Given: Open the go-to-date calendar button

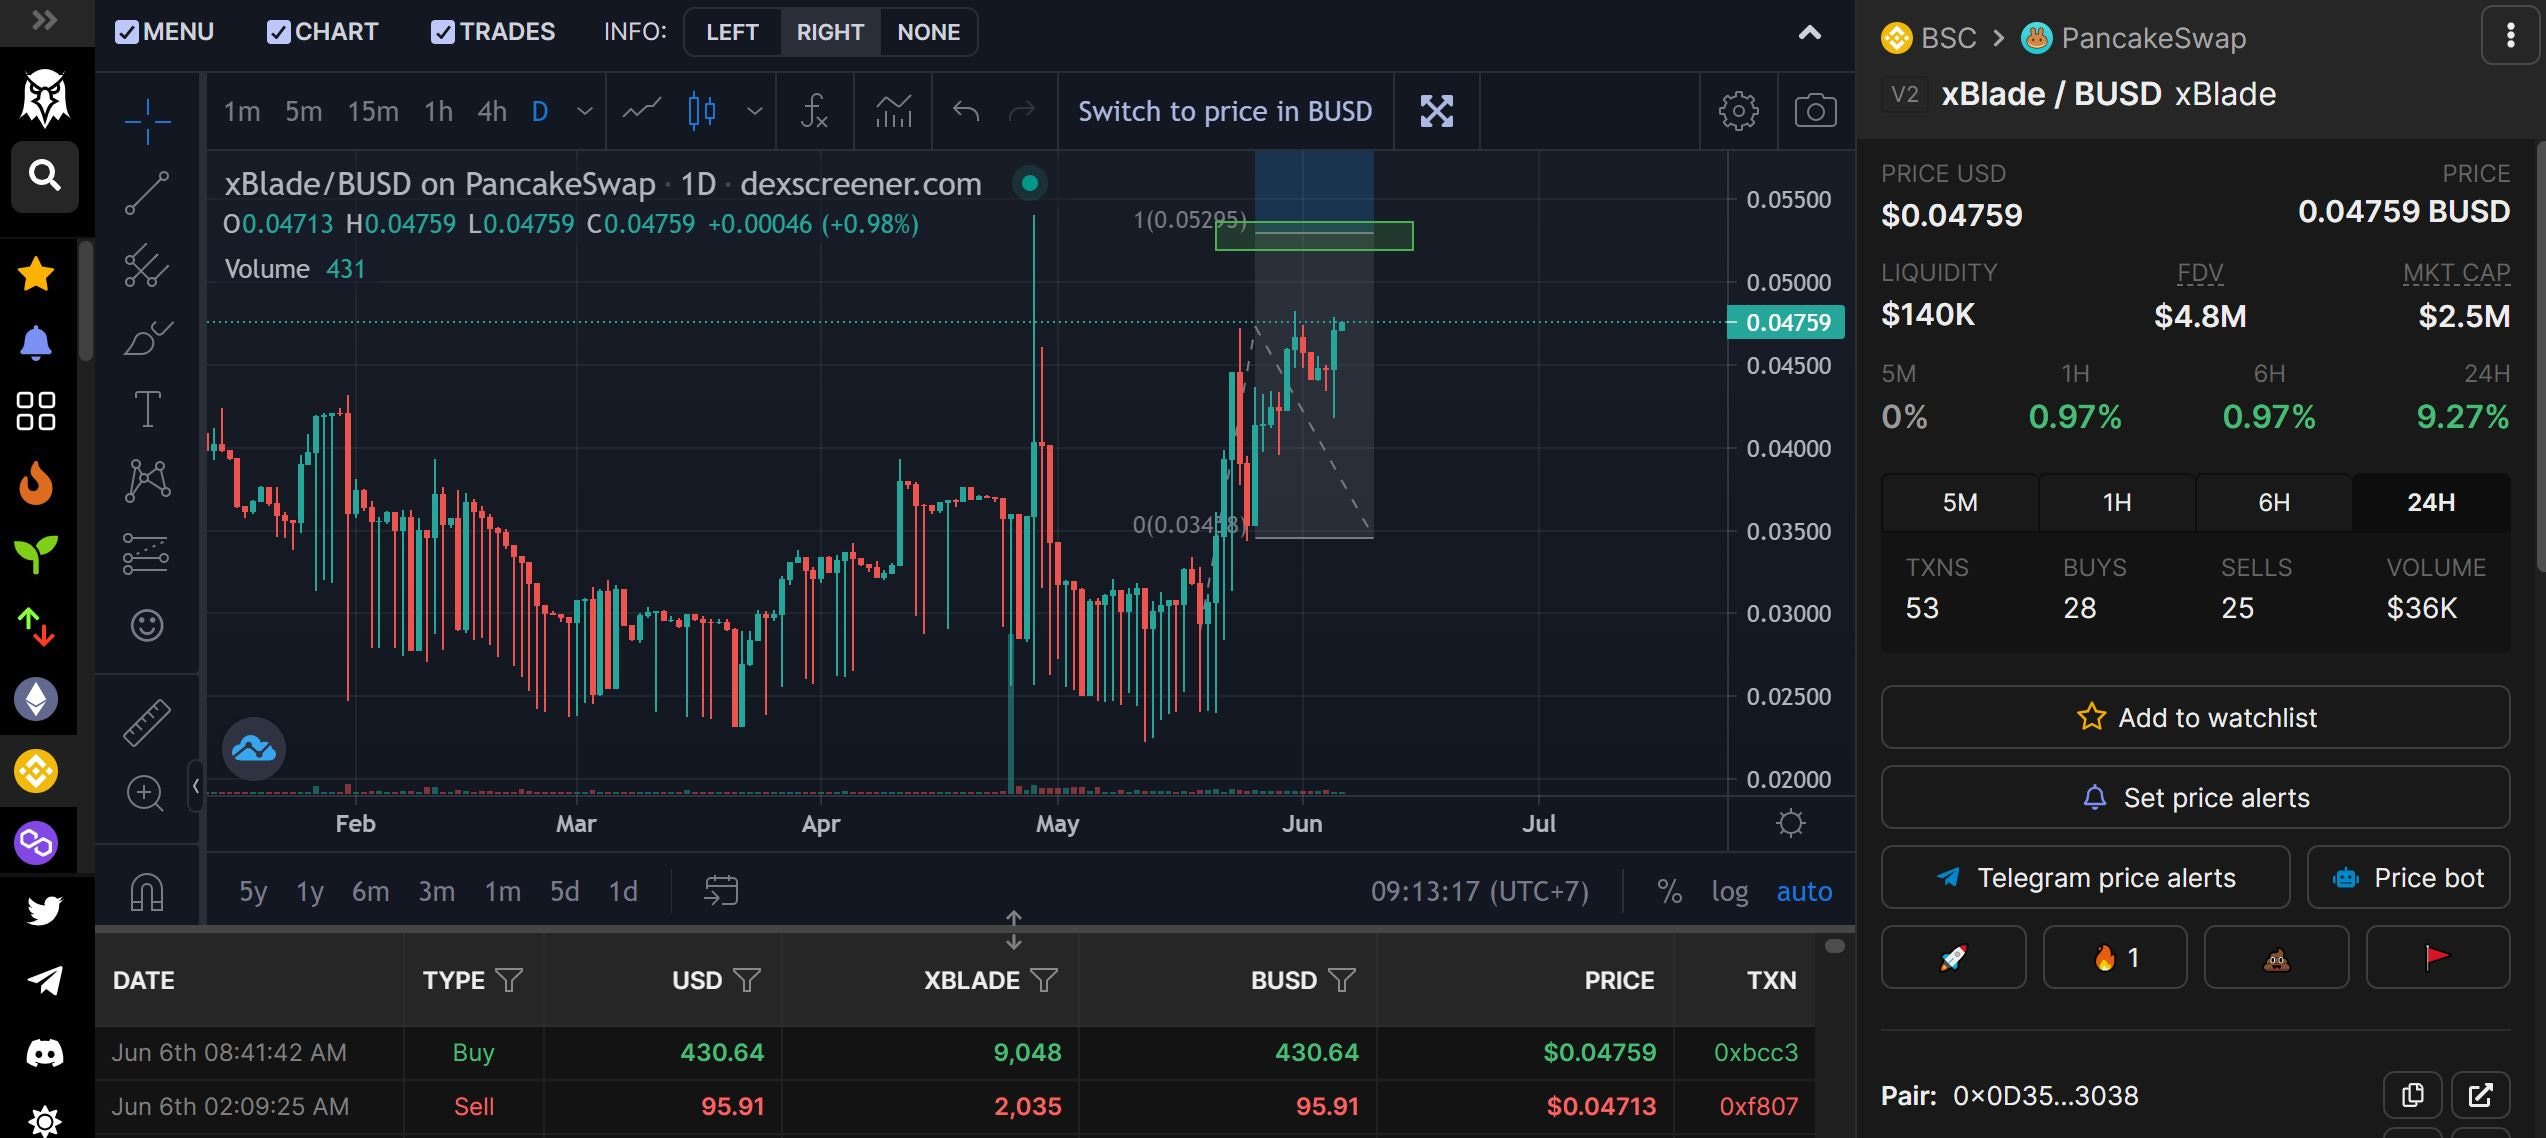Looking at the screenshot, I should [721, 890].
